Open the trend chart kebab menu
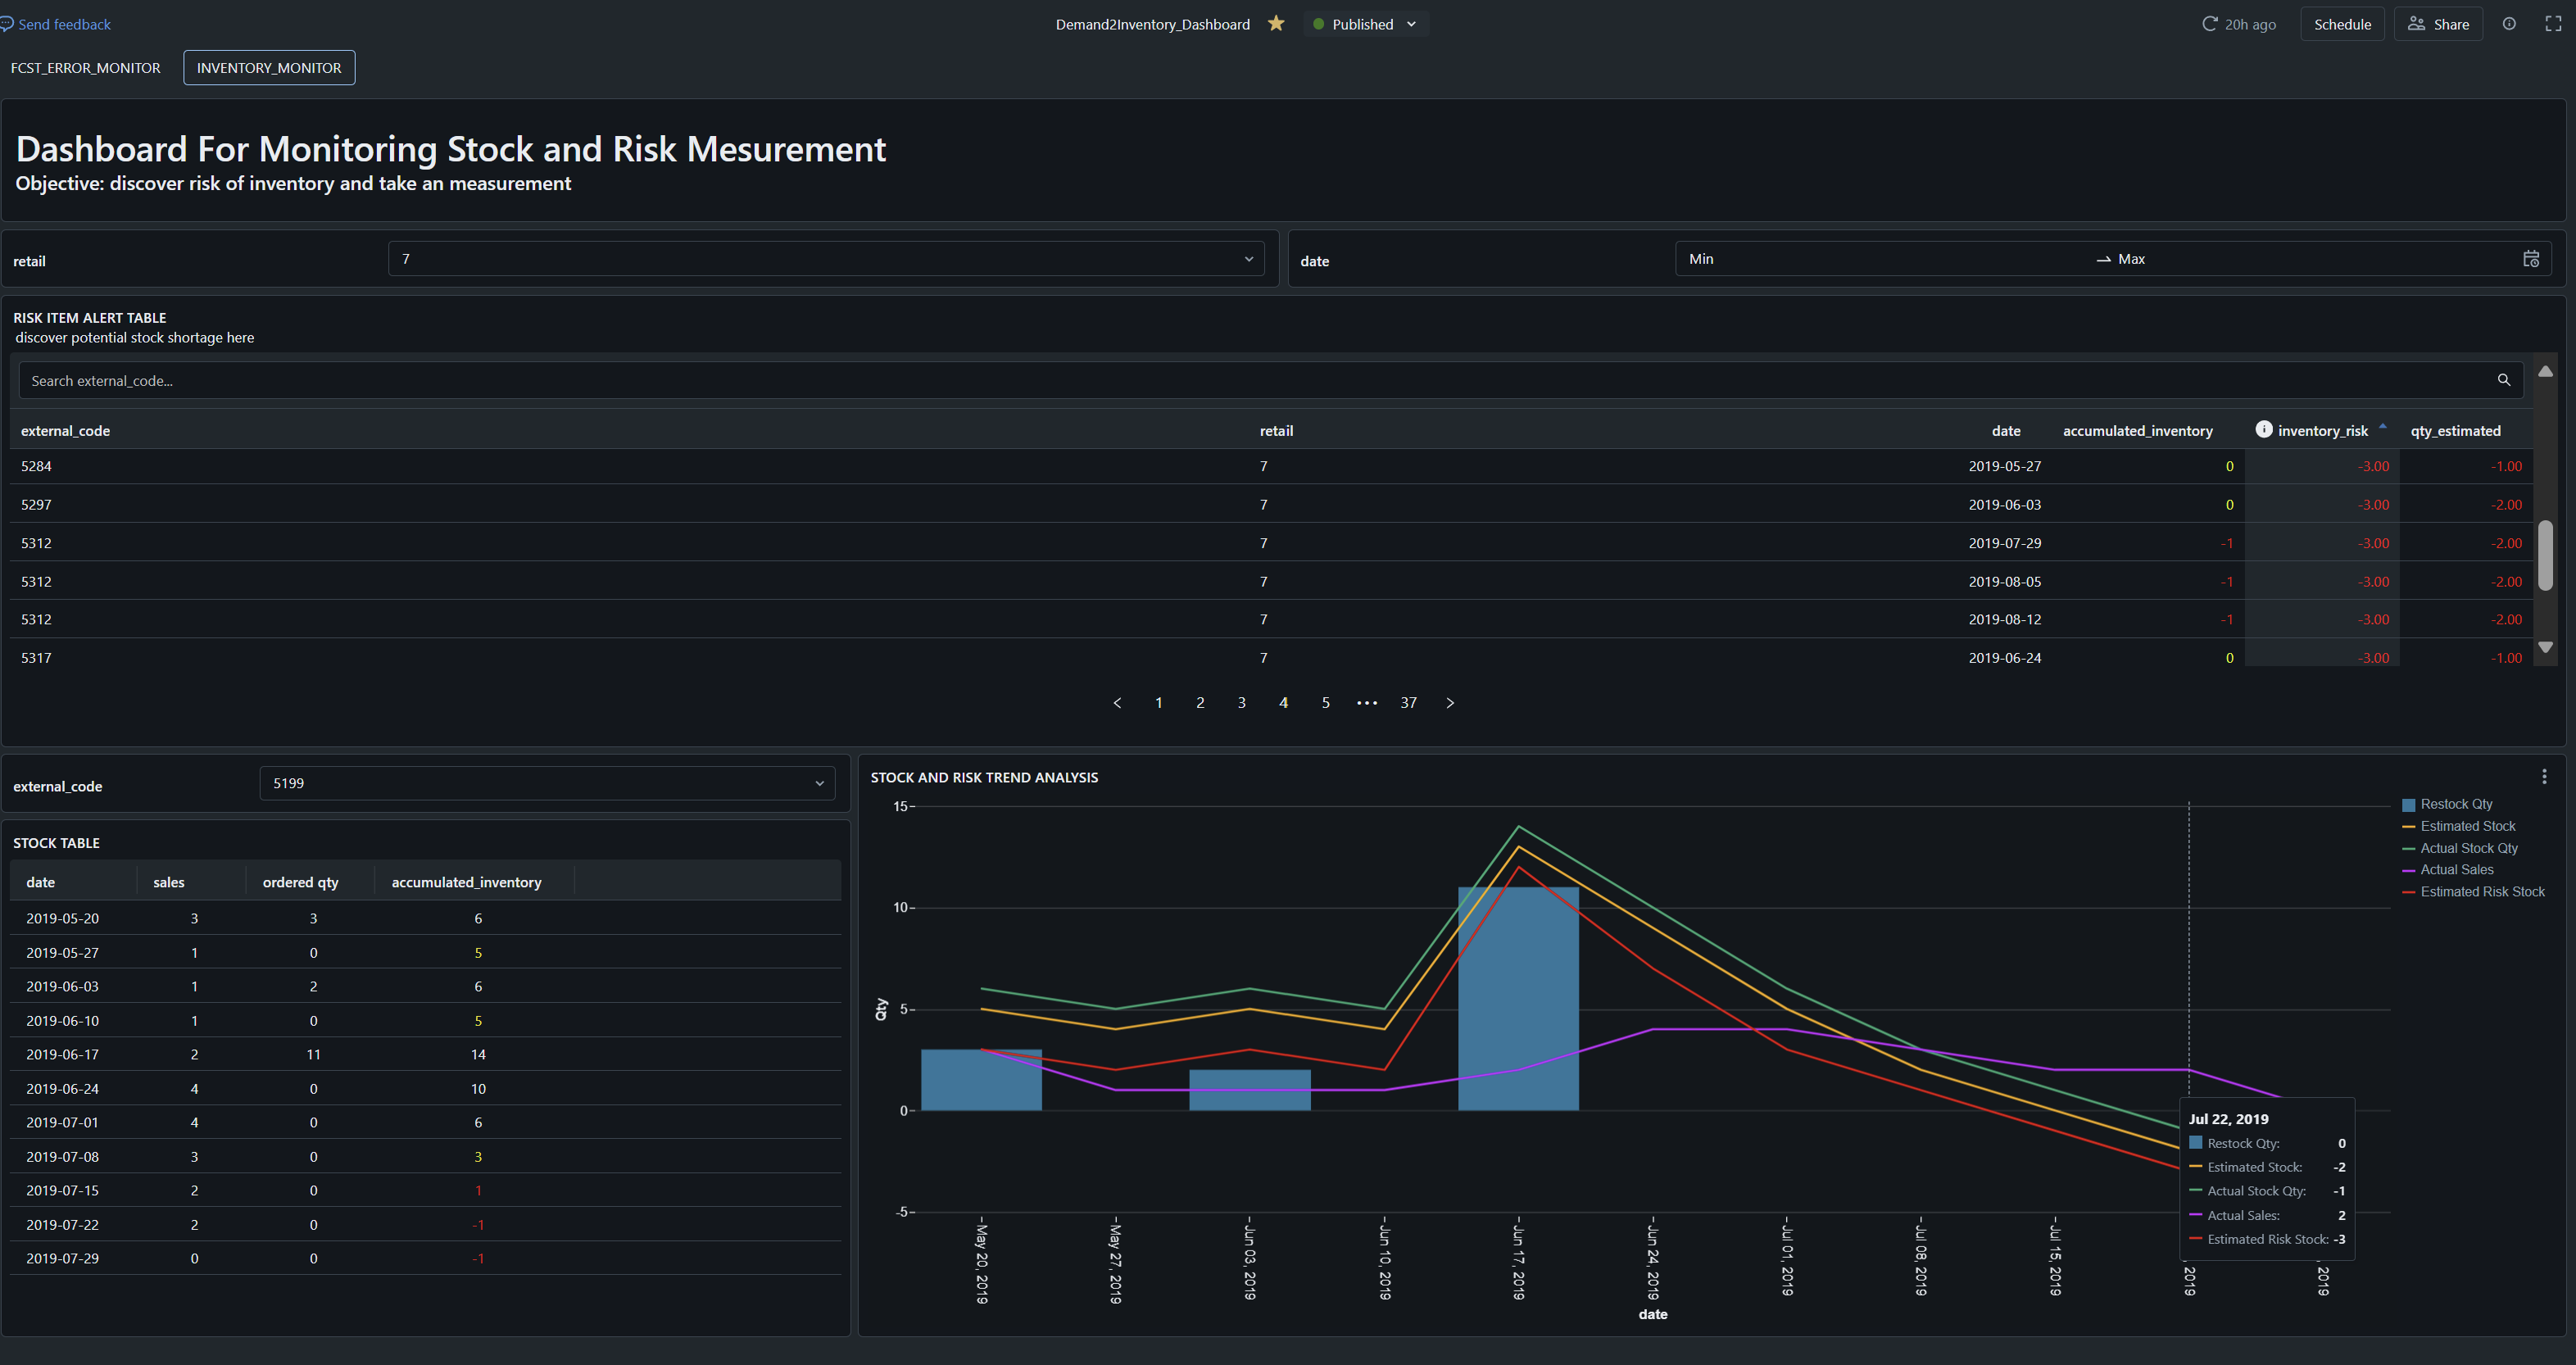 click(x=2544, y=776)
